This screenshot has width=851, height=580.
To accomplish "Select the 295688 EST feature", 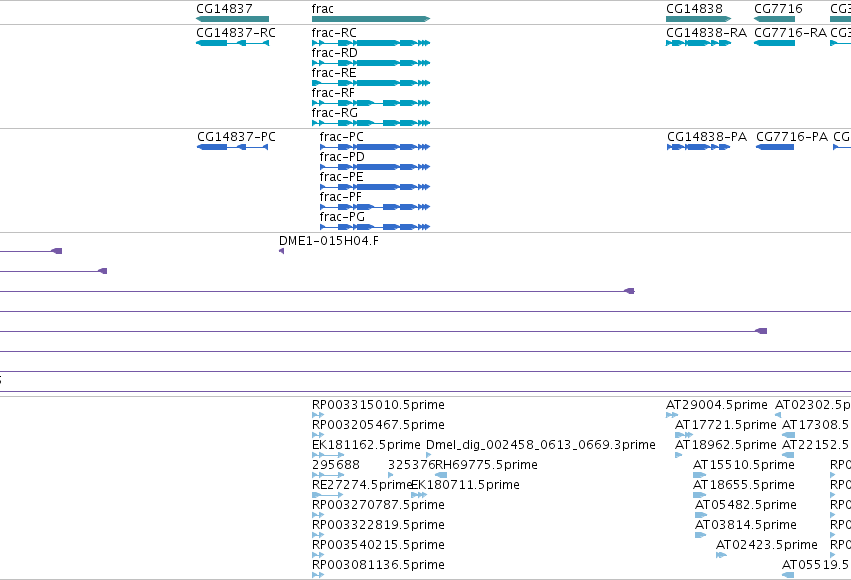I will point(328,475).
